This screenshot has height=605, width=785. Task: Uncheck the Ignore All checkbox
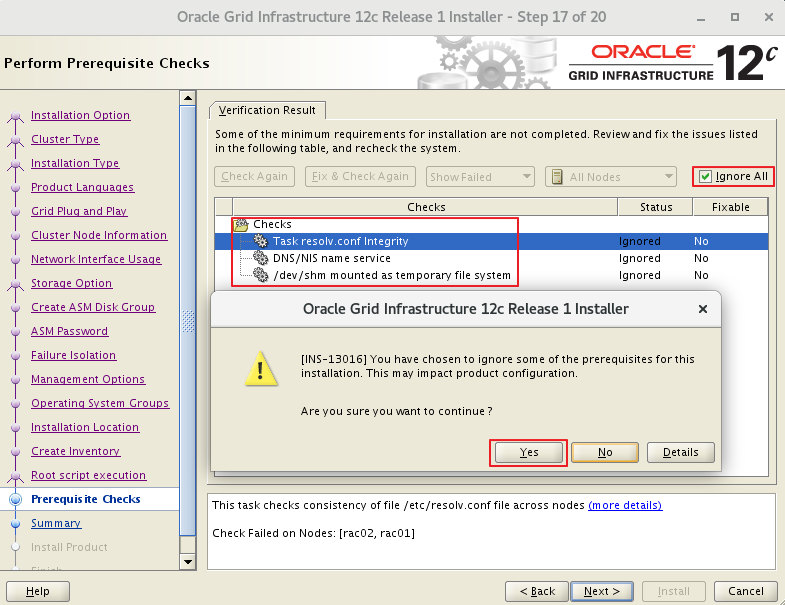[x=706, y=177]
